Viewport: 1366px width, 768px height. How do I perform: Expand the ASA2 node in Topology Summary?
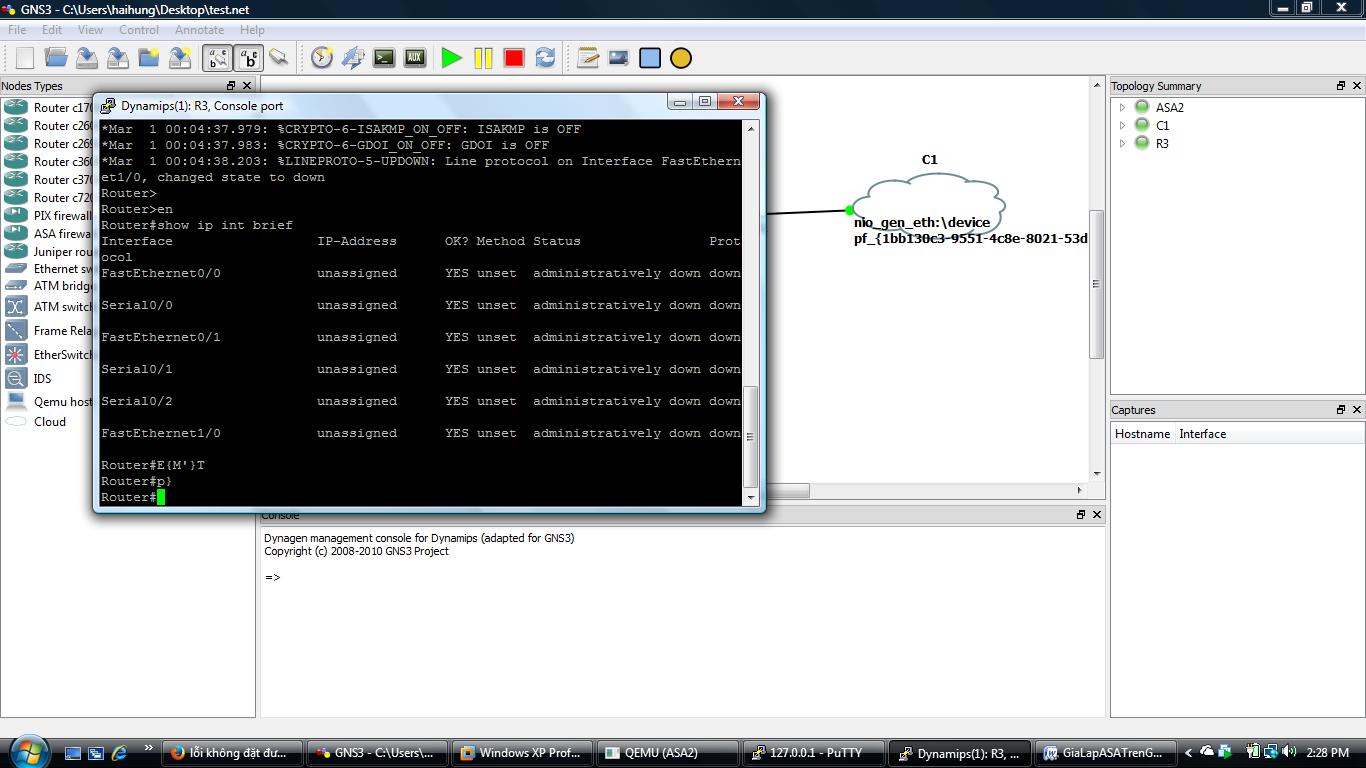(1122, 108)
